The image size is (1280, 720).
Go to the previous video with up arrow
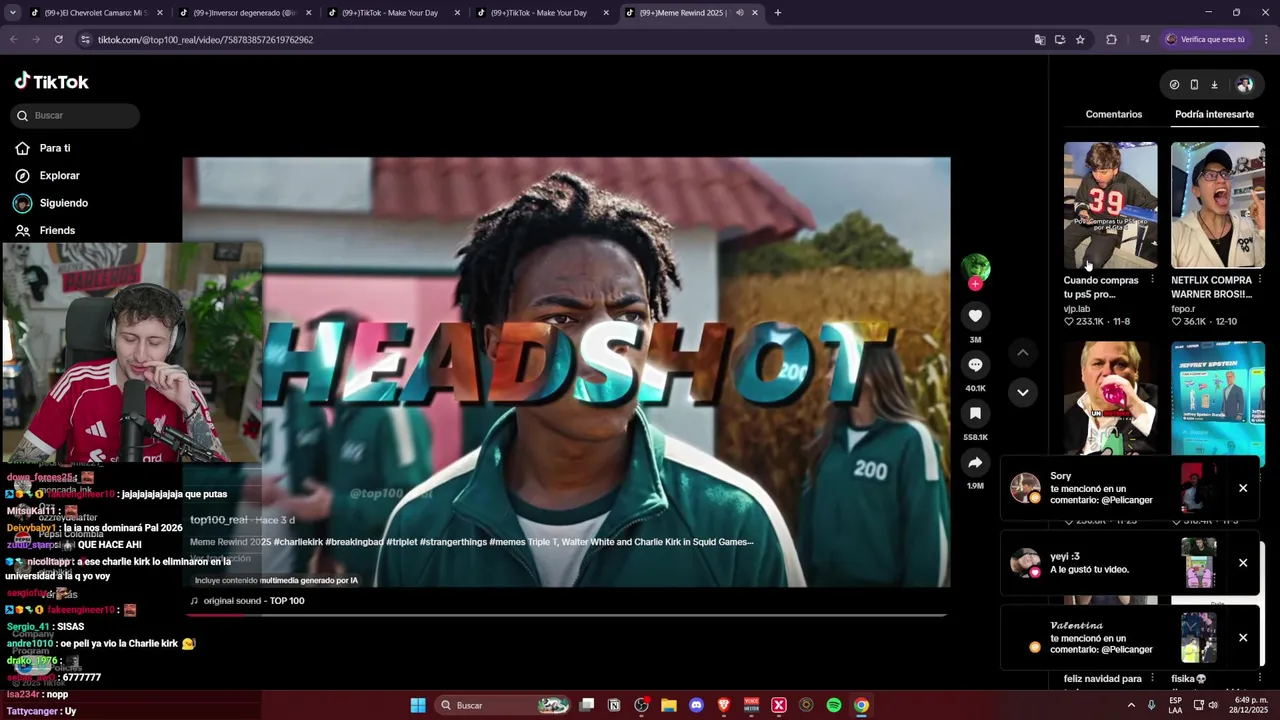pos(1022,352)
